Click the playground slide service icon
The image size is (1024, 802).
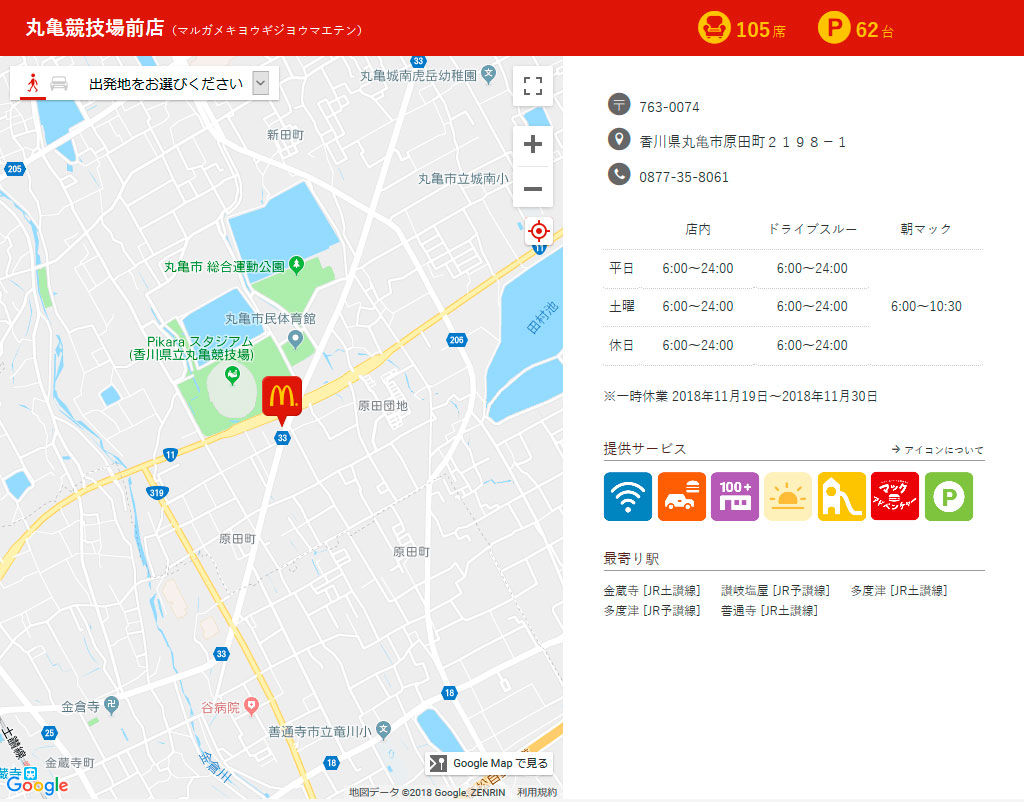point(842,496)
